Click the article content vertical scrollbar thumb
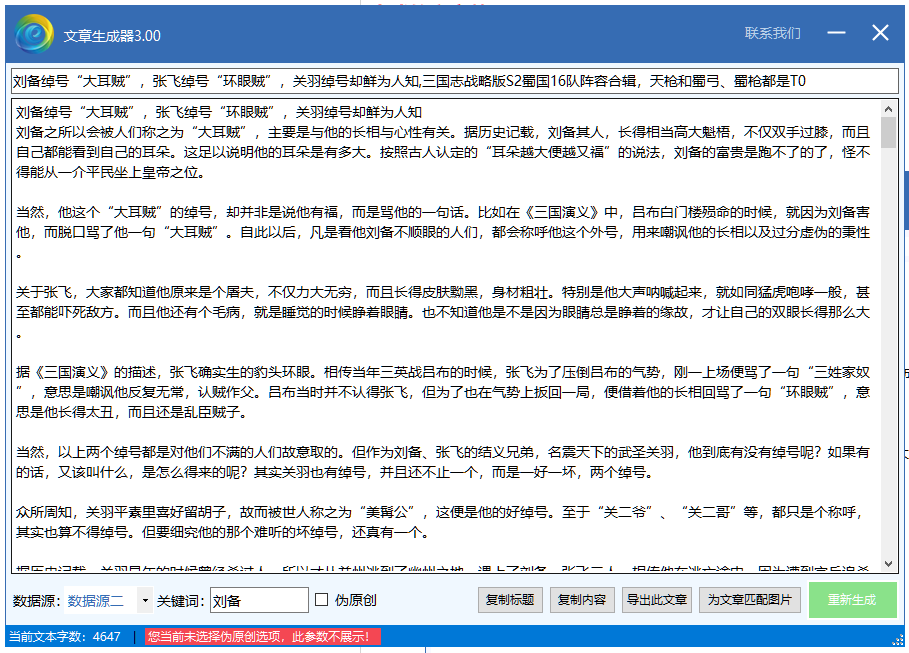909x653 pixels. [x=888, y=132]
